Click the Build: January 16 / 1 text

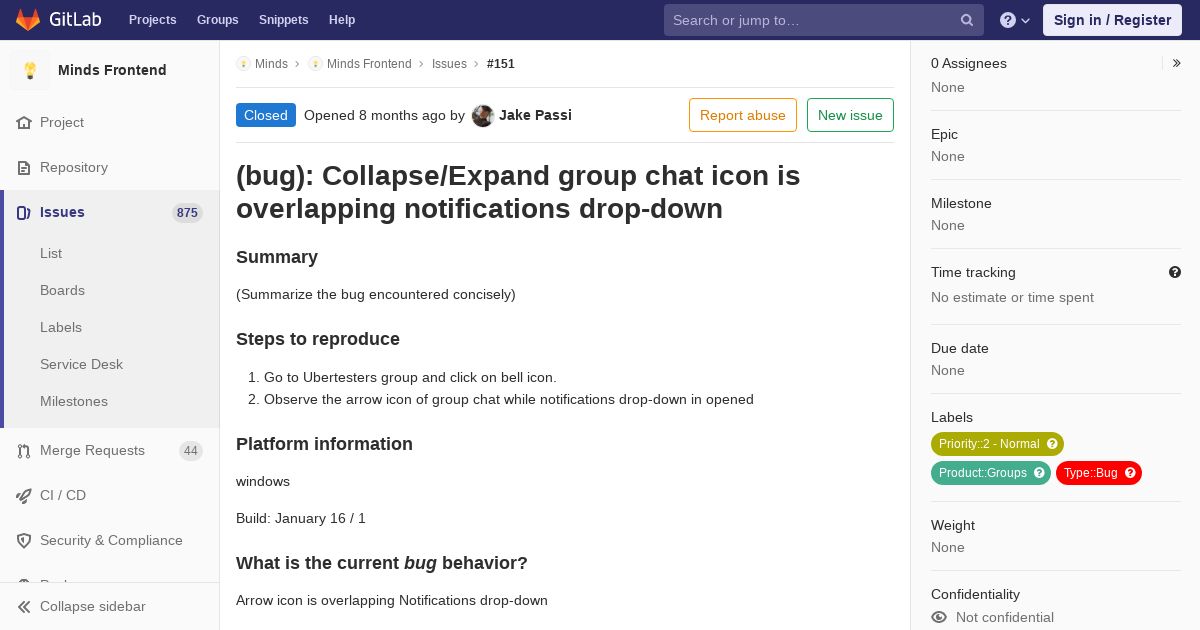pos(301,518)
